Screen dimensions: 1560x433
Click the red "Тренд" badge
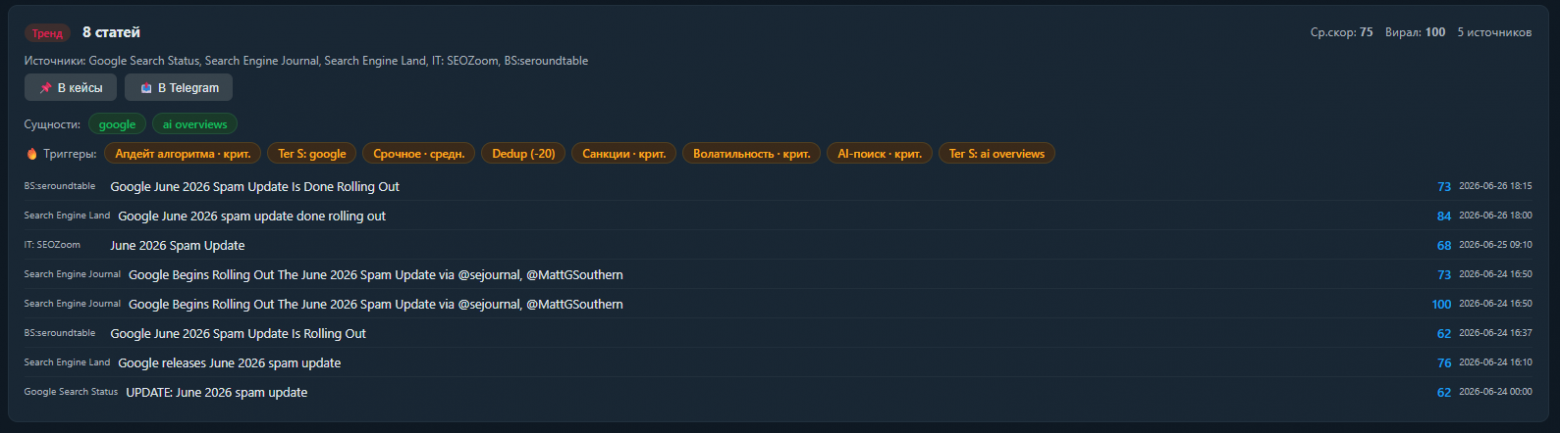[x=47, y=33]
